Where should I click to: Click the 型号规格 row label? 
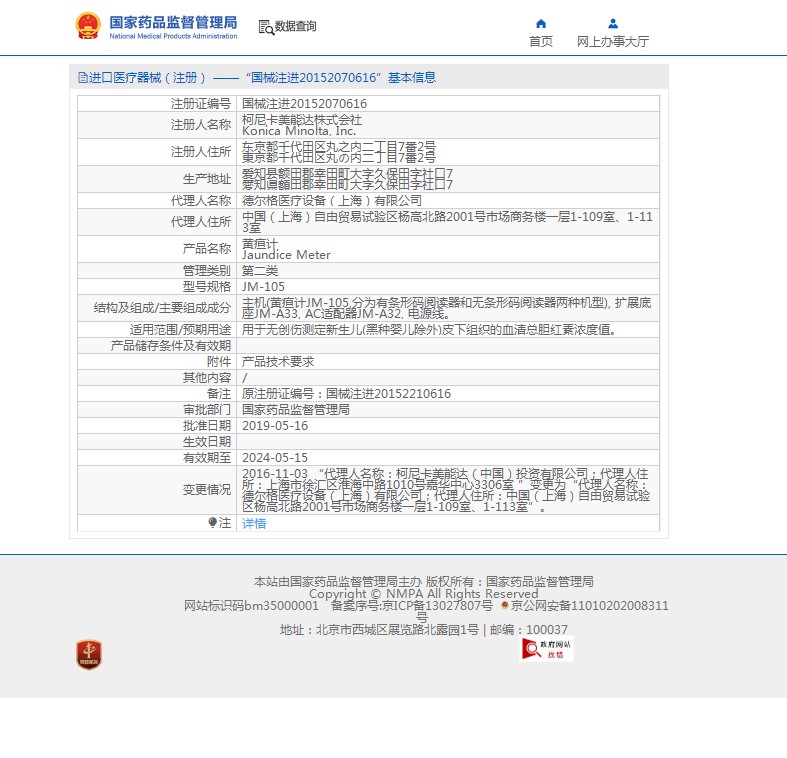207,287
